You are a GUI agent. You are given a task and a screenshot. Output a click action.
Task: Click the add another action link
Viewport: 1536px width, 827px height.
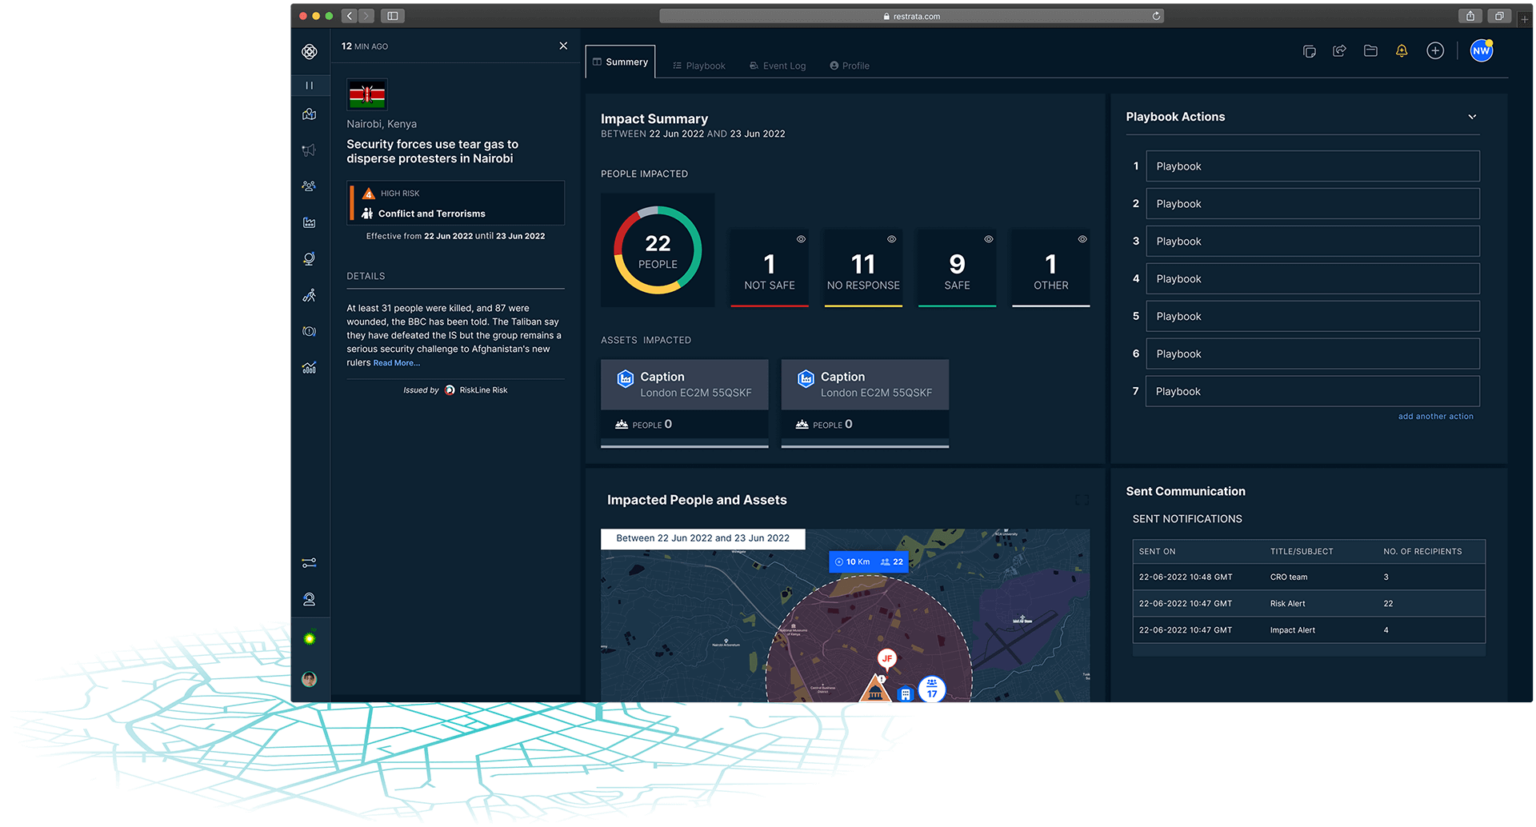pos(1435,416)
